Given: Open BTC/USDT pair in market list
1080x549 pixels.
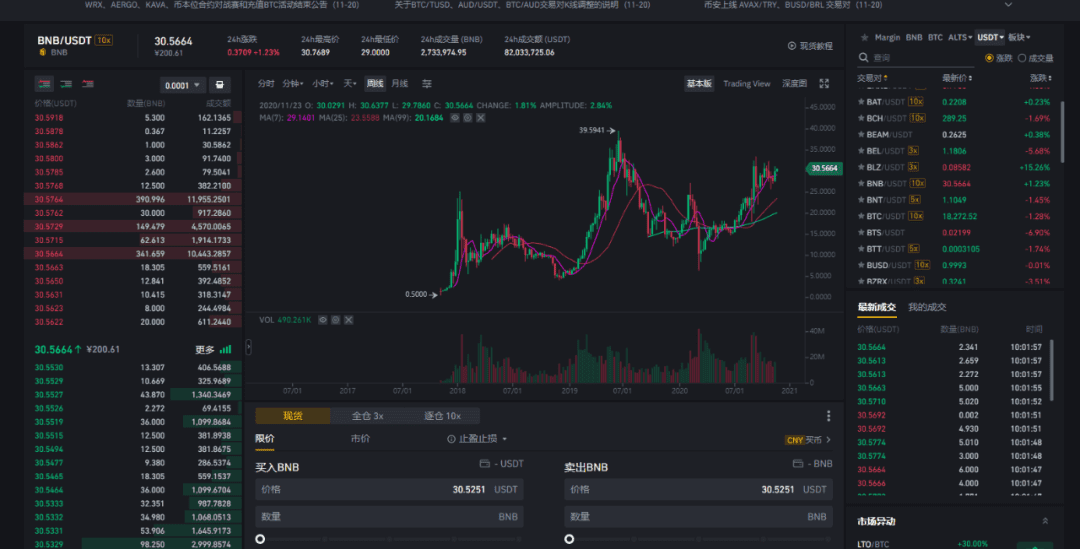Looking at the screenshot, I should click(x=955, y=216).
